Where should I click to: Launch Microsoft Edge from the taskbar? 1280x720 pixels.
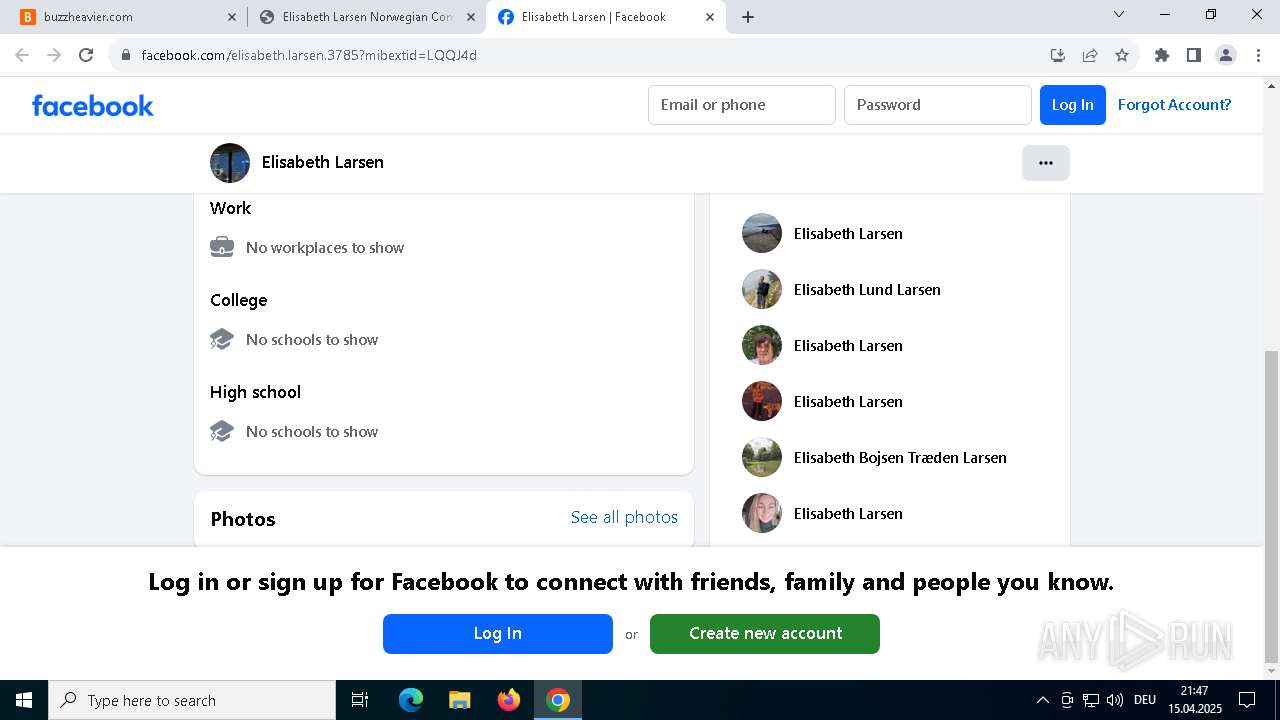click(411, 700)
